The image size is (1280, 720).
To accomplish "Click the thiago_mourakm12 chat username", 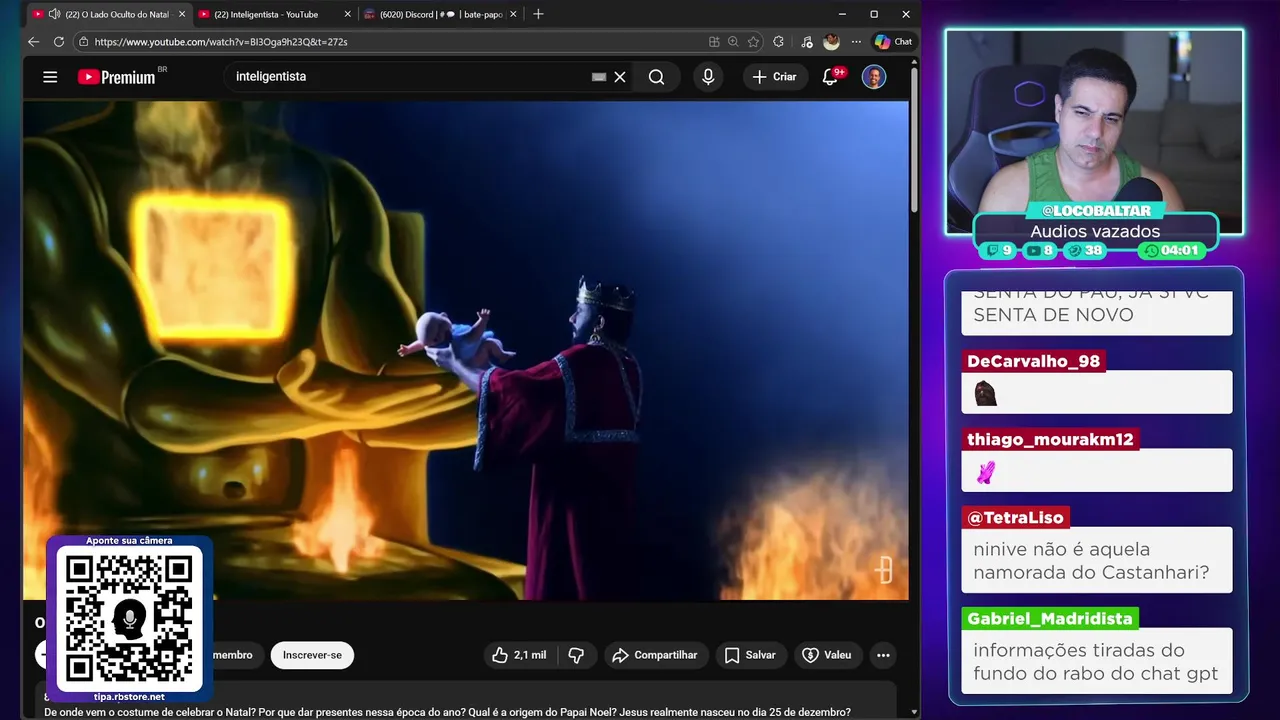I will [1050, 439].
